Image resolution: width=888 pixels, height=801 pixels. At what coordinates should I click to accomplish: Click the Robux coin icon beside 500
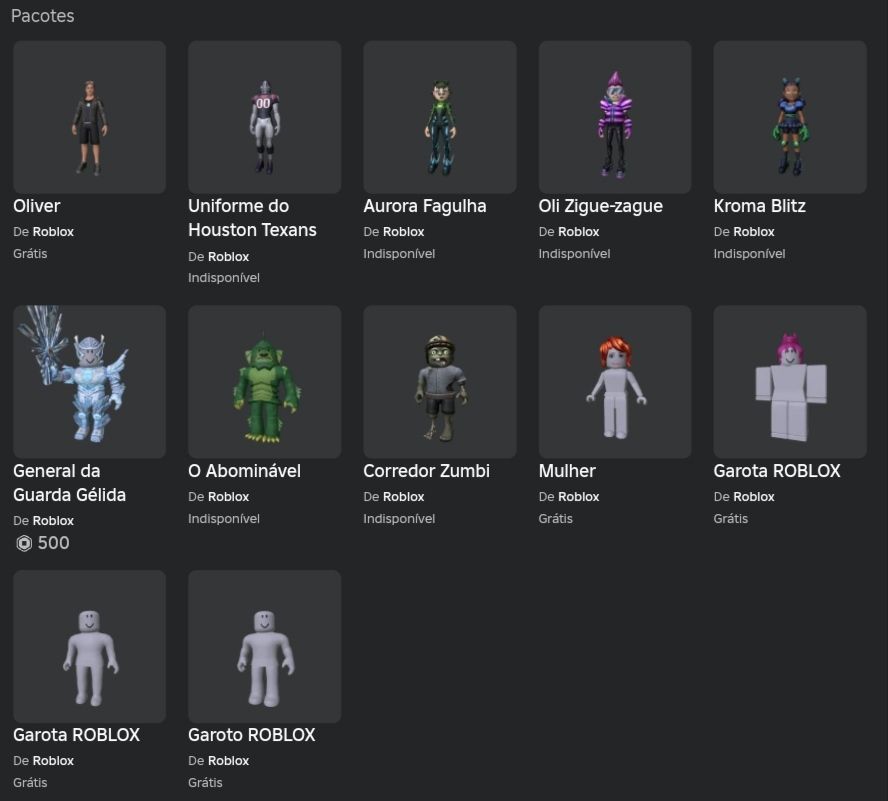[24, 543]
